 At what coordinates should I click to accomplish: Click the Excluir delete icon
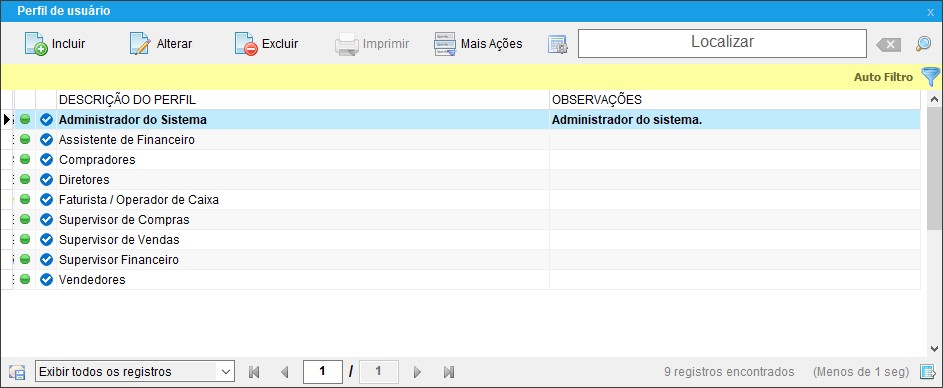coord(246,44)
